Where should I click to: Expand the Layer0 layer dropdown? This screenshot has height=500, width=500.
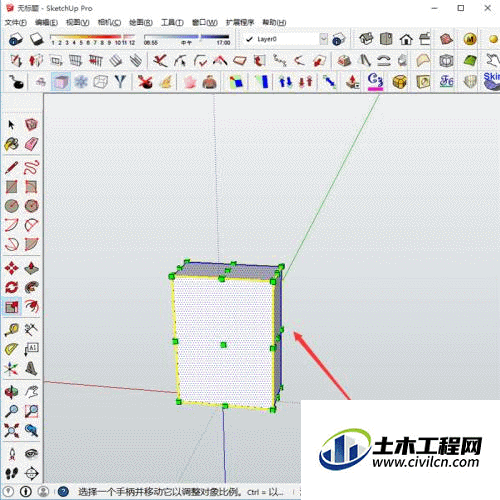coord(323,39)
